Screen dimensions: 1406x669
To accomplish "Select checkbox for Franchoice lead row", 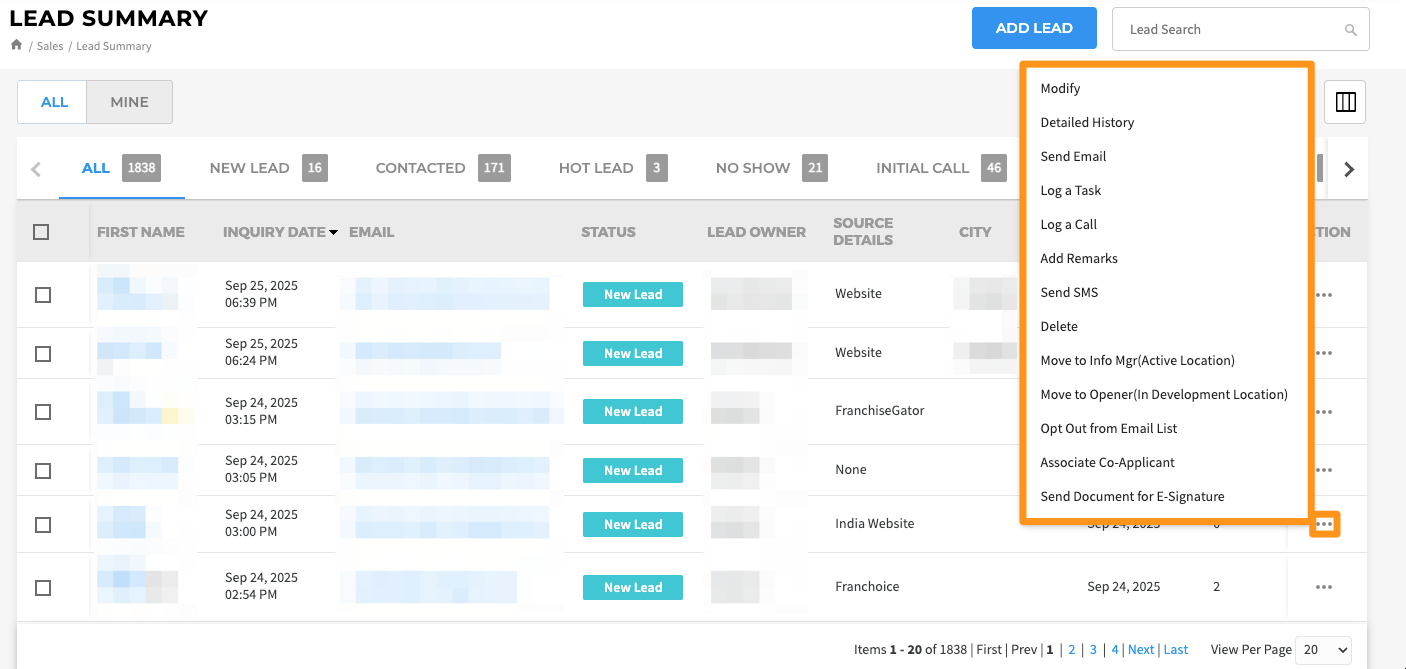I will (43, 588).
